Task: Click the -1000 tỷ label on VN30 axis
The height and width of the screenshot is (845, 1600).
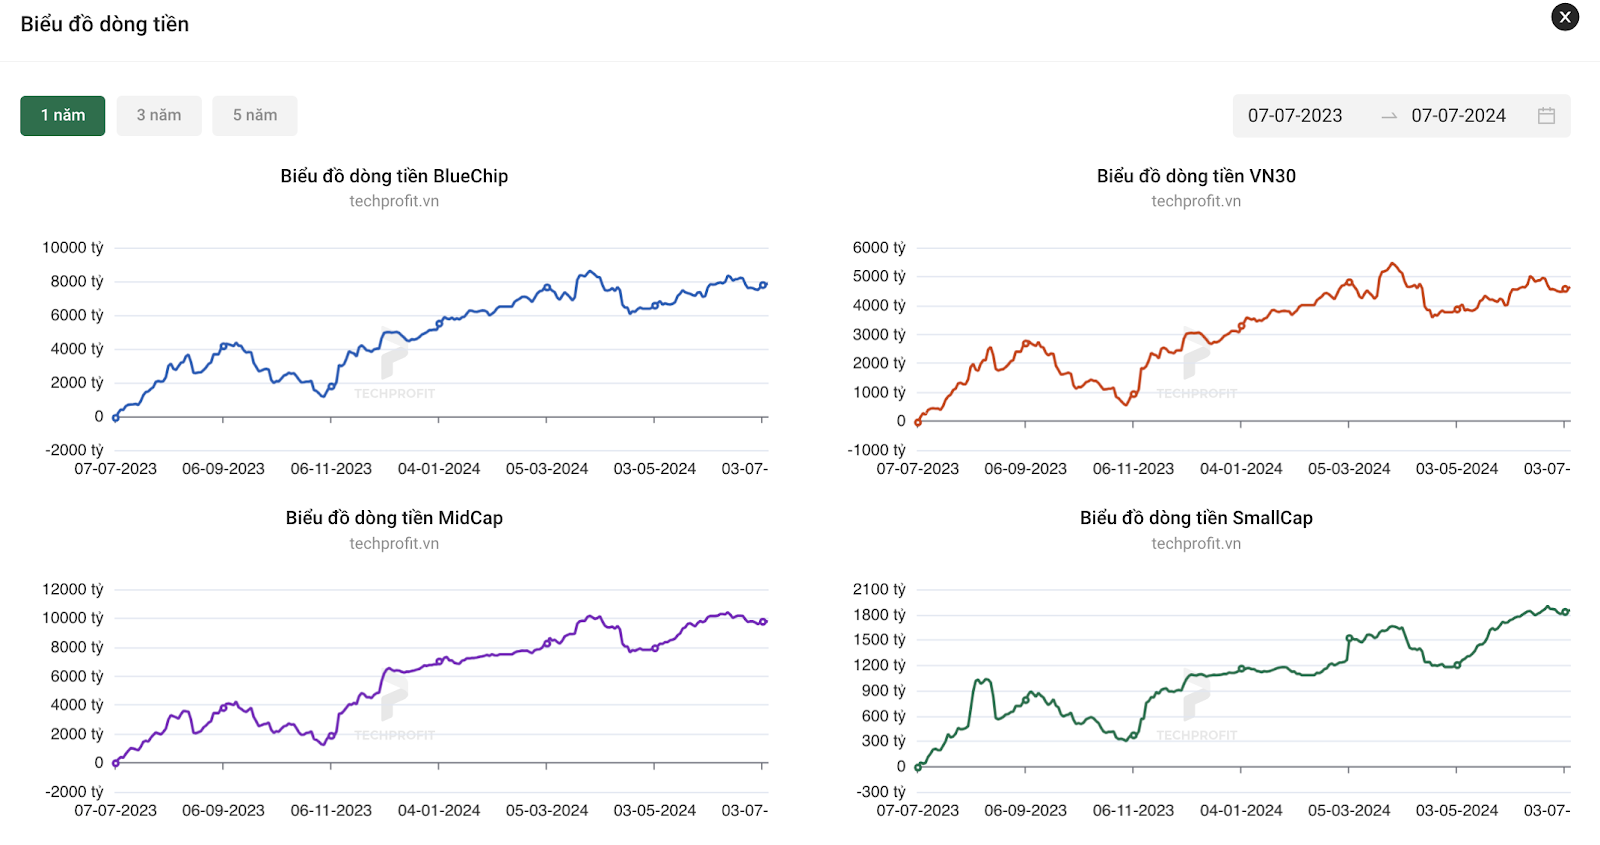Action: [x=876, y=450]
